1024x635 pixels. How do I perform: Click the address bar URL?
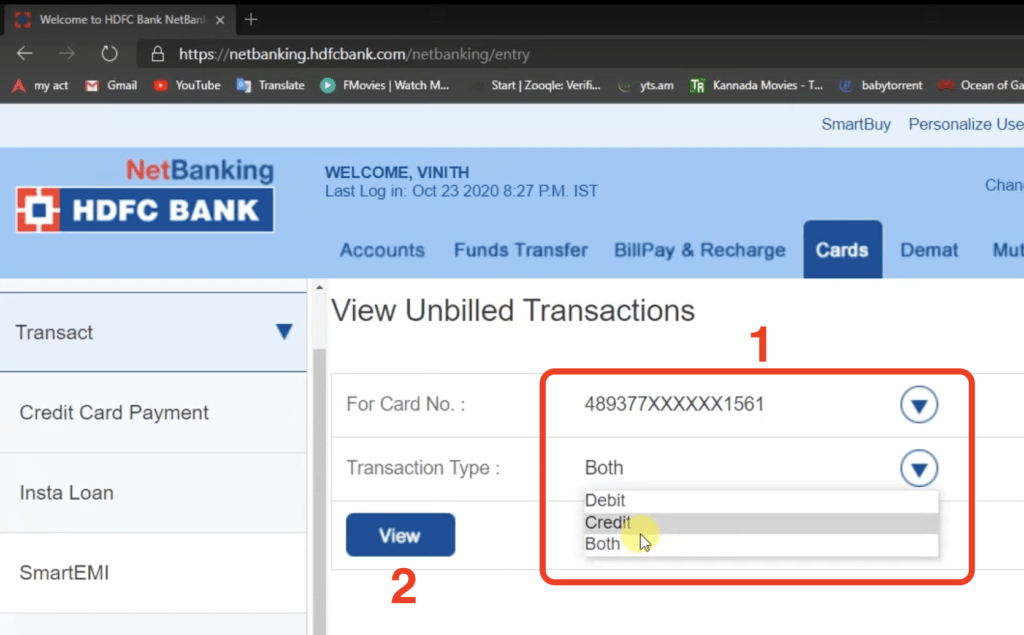pyautogui.click(x=354, y=54)
